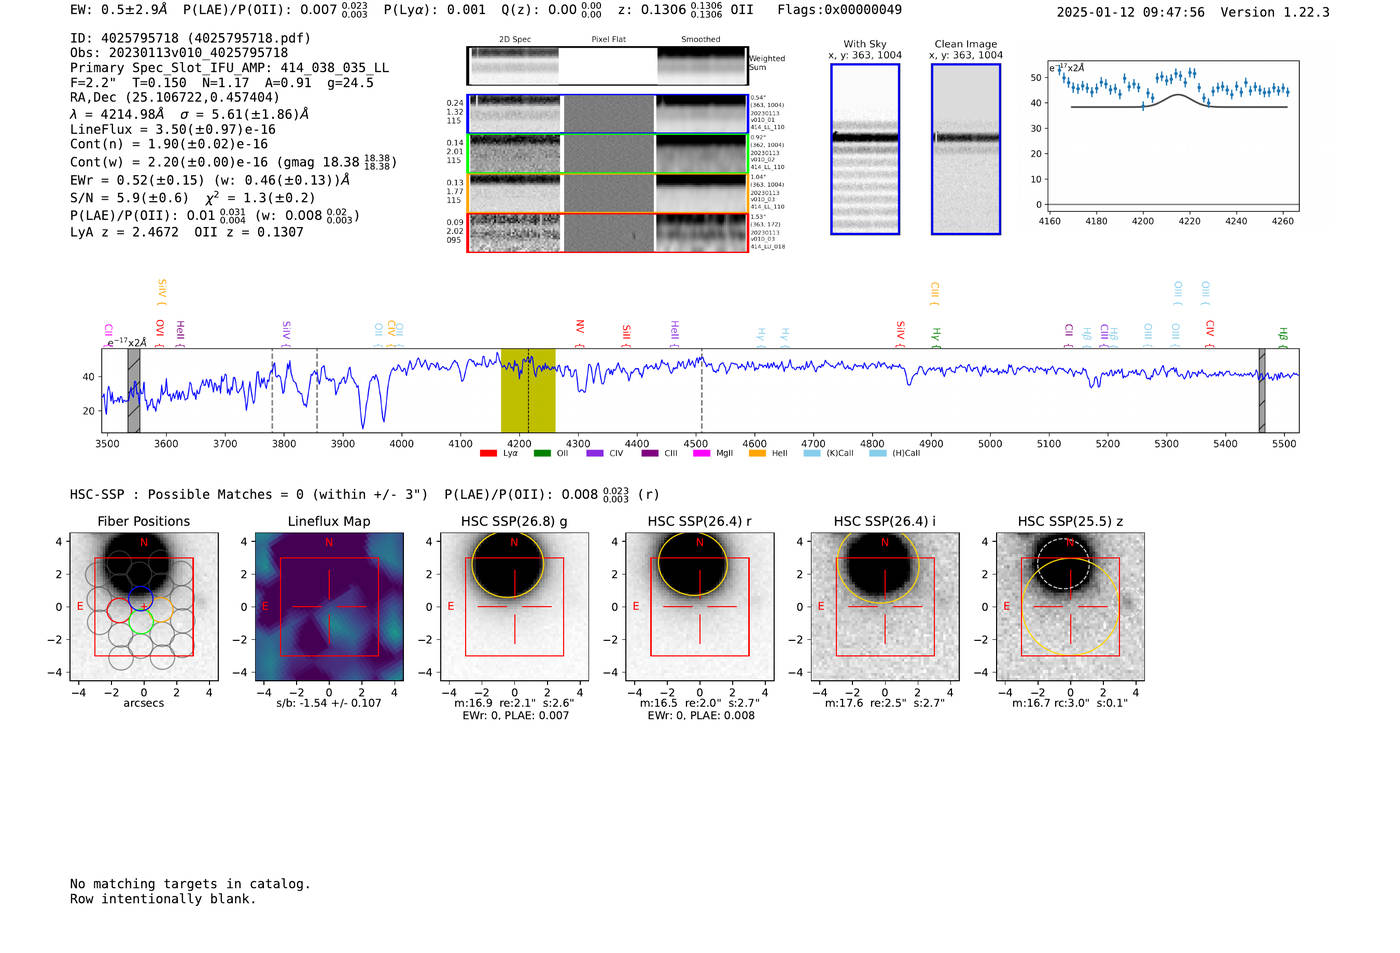The width and height of the screenshot is (1400, 953).
Task: Open the HSC SSP(26.4) r image
Action: (700, 607)
